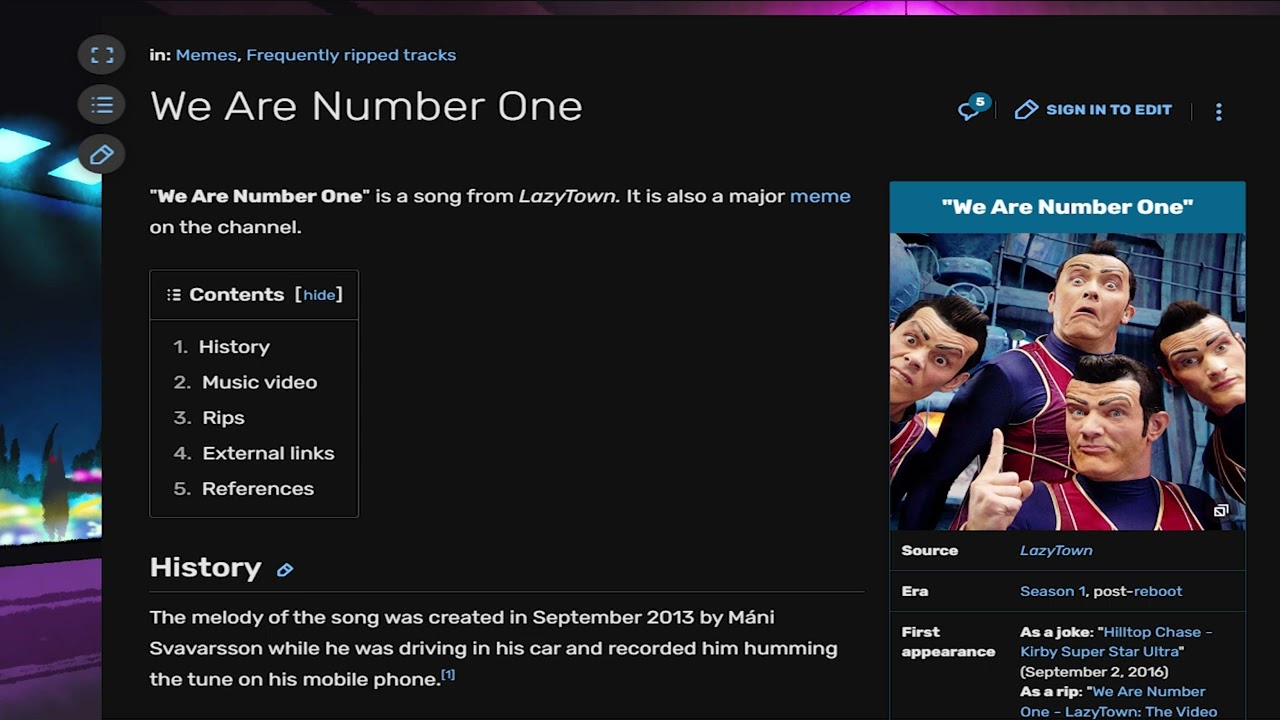Click the Robbie Rotten infobox image
1280x720 pixels.
pos(1067,382)
